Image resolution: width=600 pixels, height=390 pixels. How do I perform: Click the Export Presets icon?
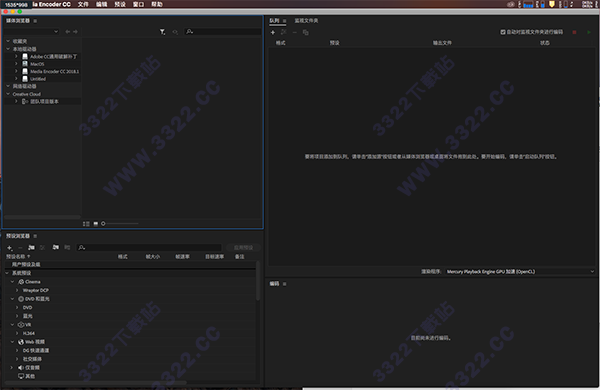[x=67, y=248]
